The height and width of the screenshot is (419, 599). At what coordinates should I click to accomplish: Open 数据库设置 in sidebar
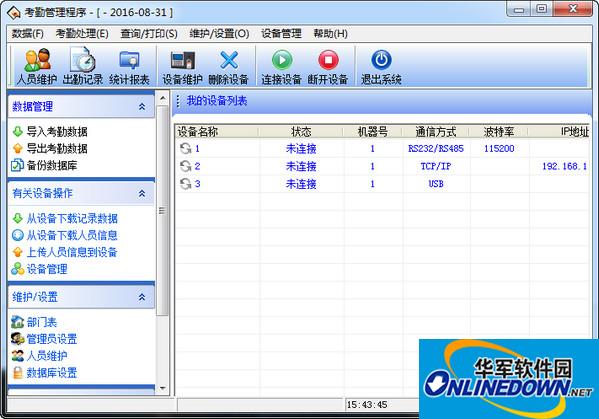click(52, 373)
